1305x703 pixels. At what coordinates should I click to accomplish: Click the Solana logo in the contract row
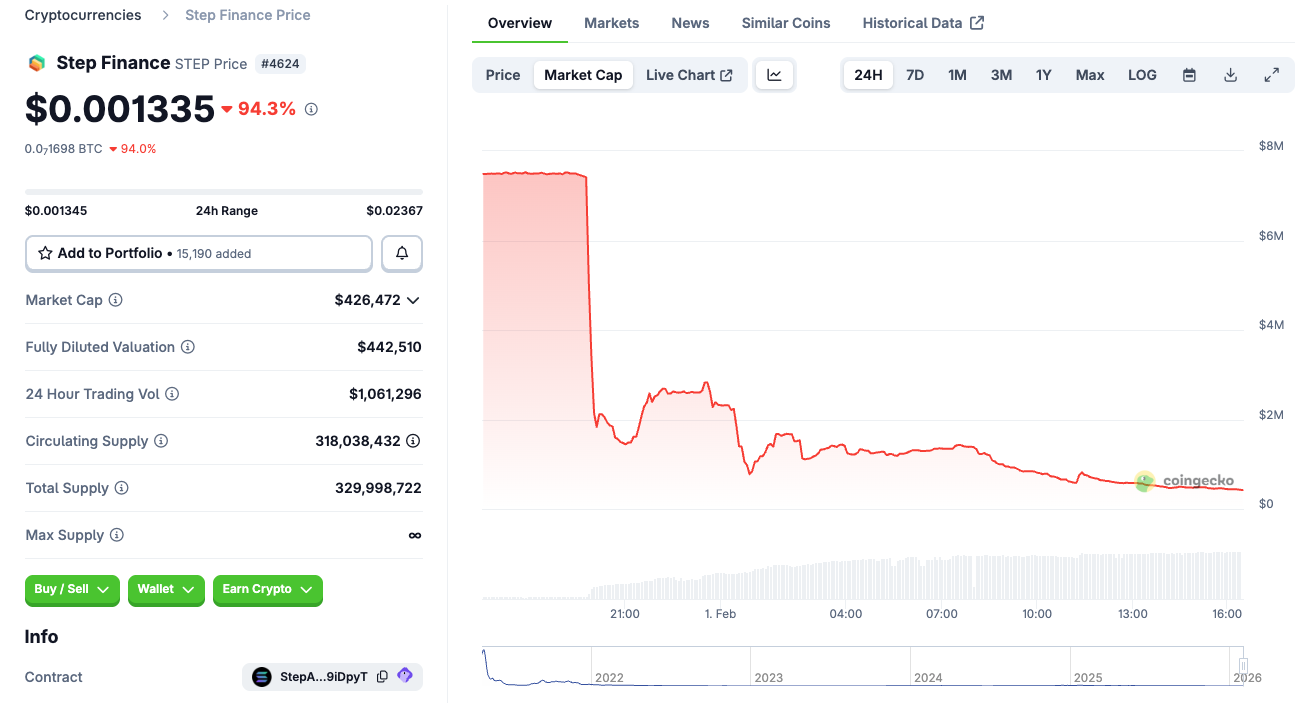click(x=260, y=677)
